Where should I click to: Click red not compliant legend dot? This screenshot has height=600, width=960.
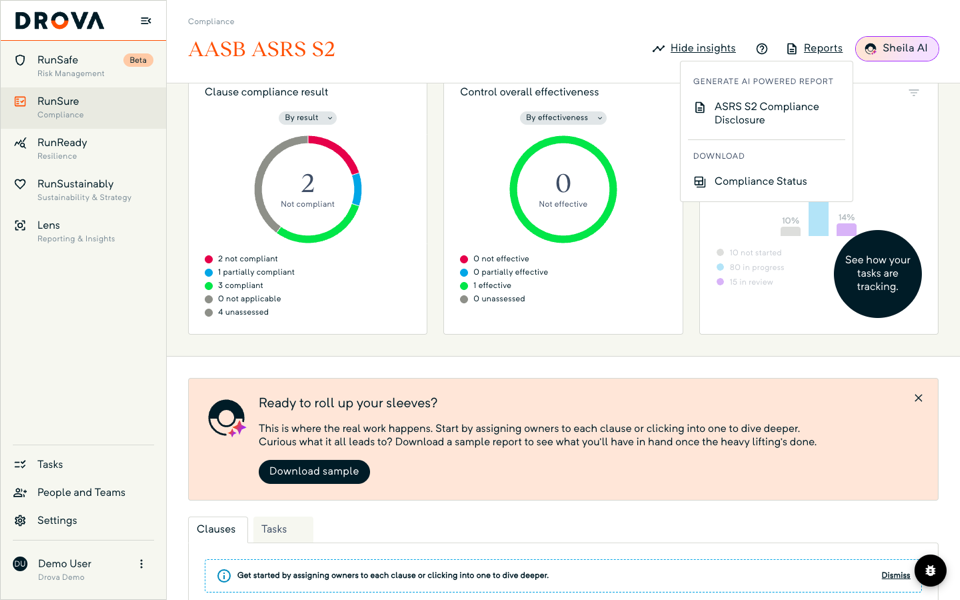pos(209,259)
